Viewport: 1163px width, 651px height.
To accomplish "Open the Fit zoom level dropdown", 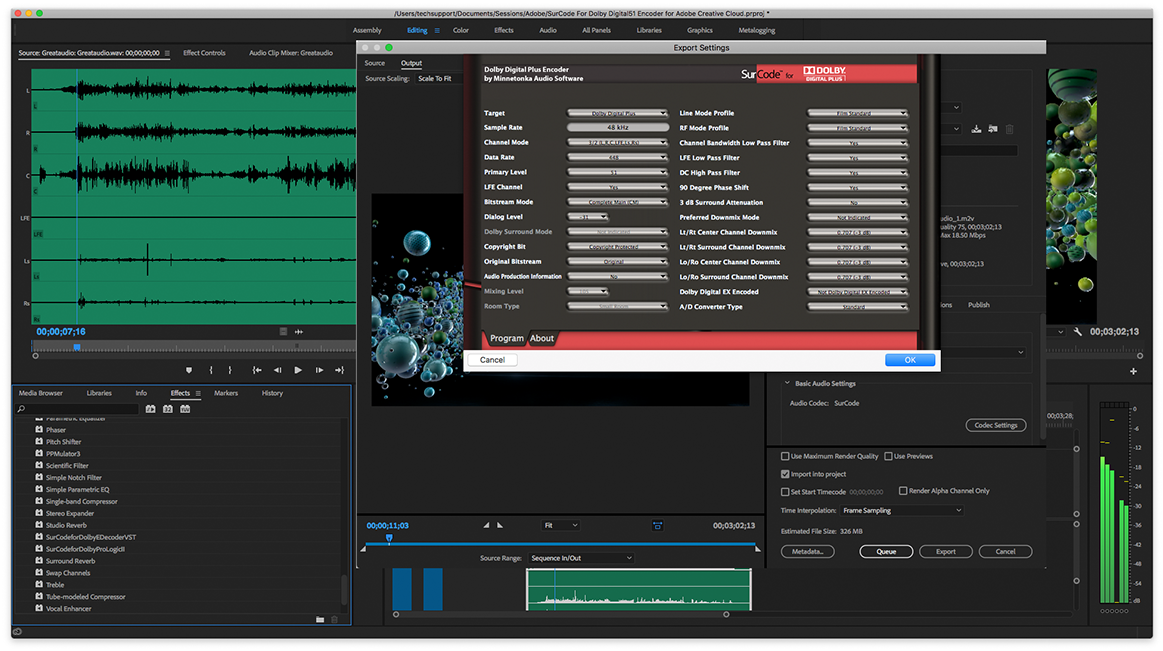I will click(561, 525).
